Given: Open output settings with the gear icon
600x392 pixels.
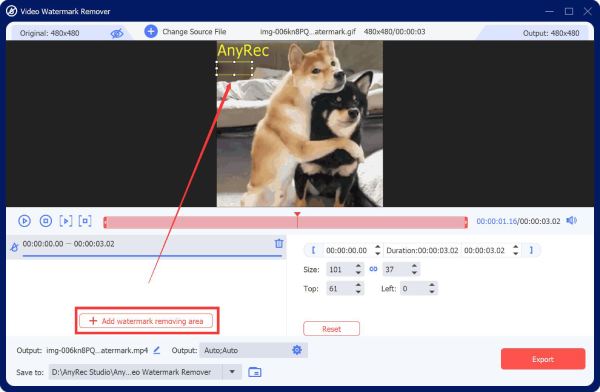Looking at the screenshot, I should click(x=297, y=350).
